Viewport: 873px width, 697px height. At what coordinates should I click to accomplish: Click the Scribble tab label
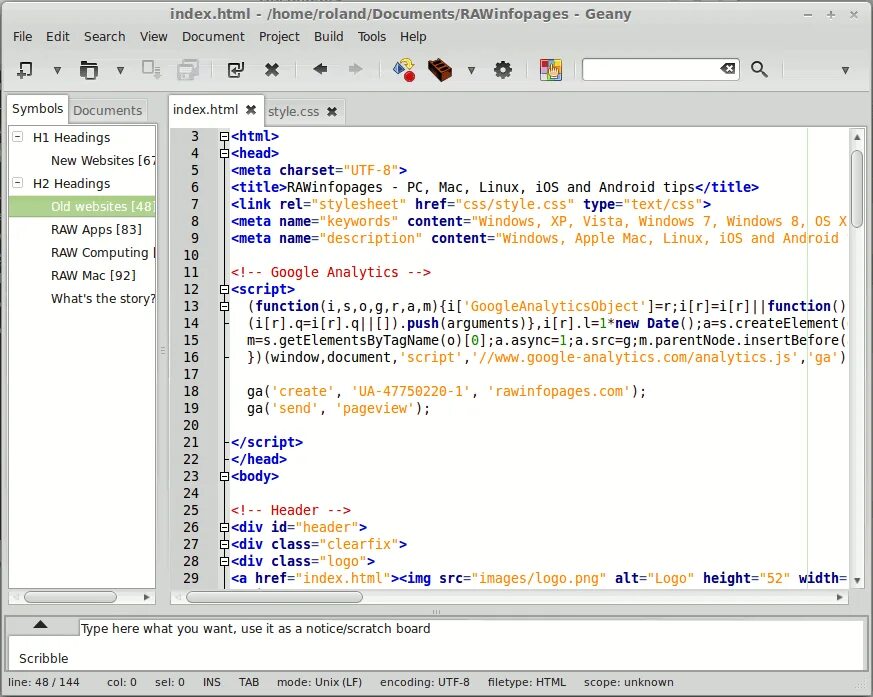[43, 659]
